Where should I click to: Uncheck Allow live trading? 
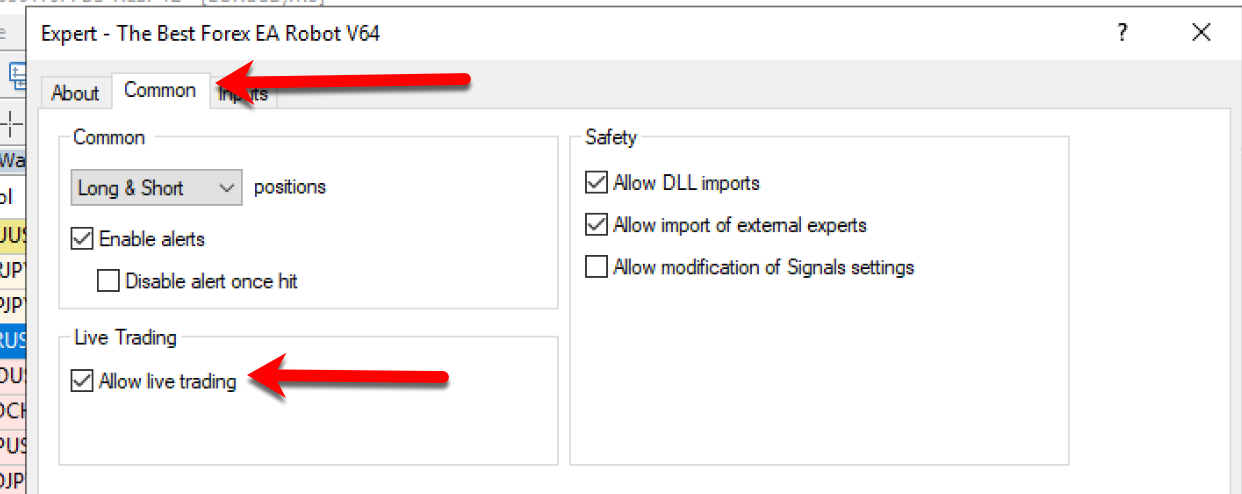click(82, 381)
